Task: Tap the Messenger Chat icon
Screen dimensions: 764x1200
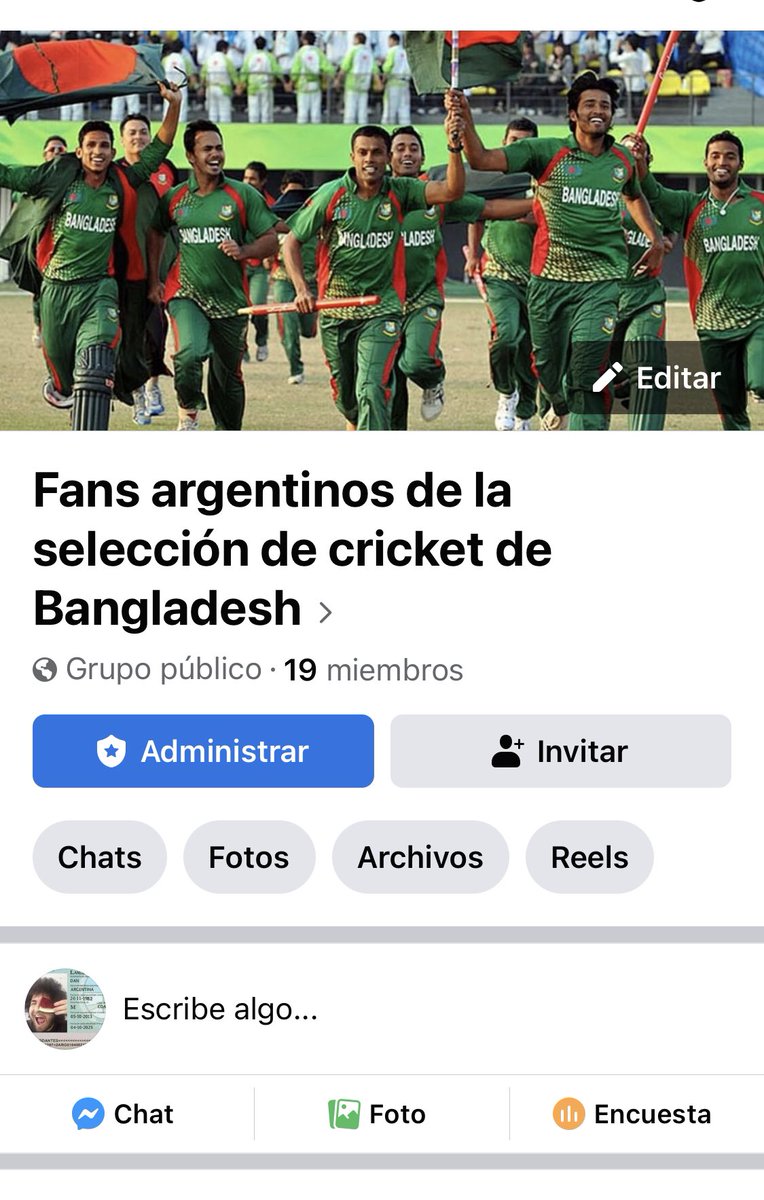Action: pos(88,1114)
